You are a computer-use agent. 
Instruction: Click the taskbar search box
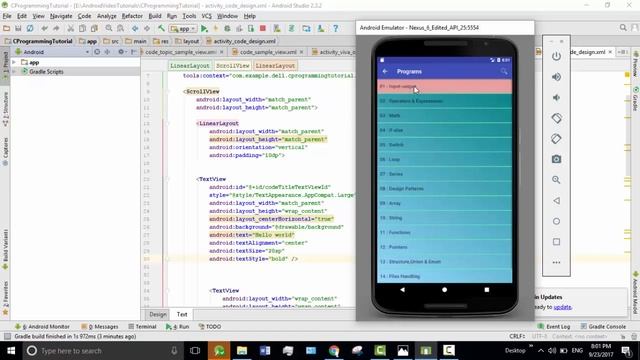point(102,351)
